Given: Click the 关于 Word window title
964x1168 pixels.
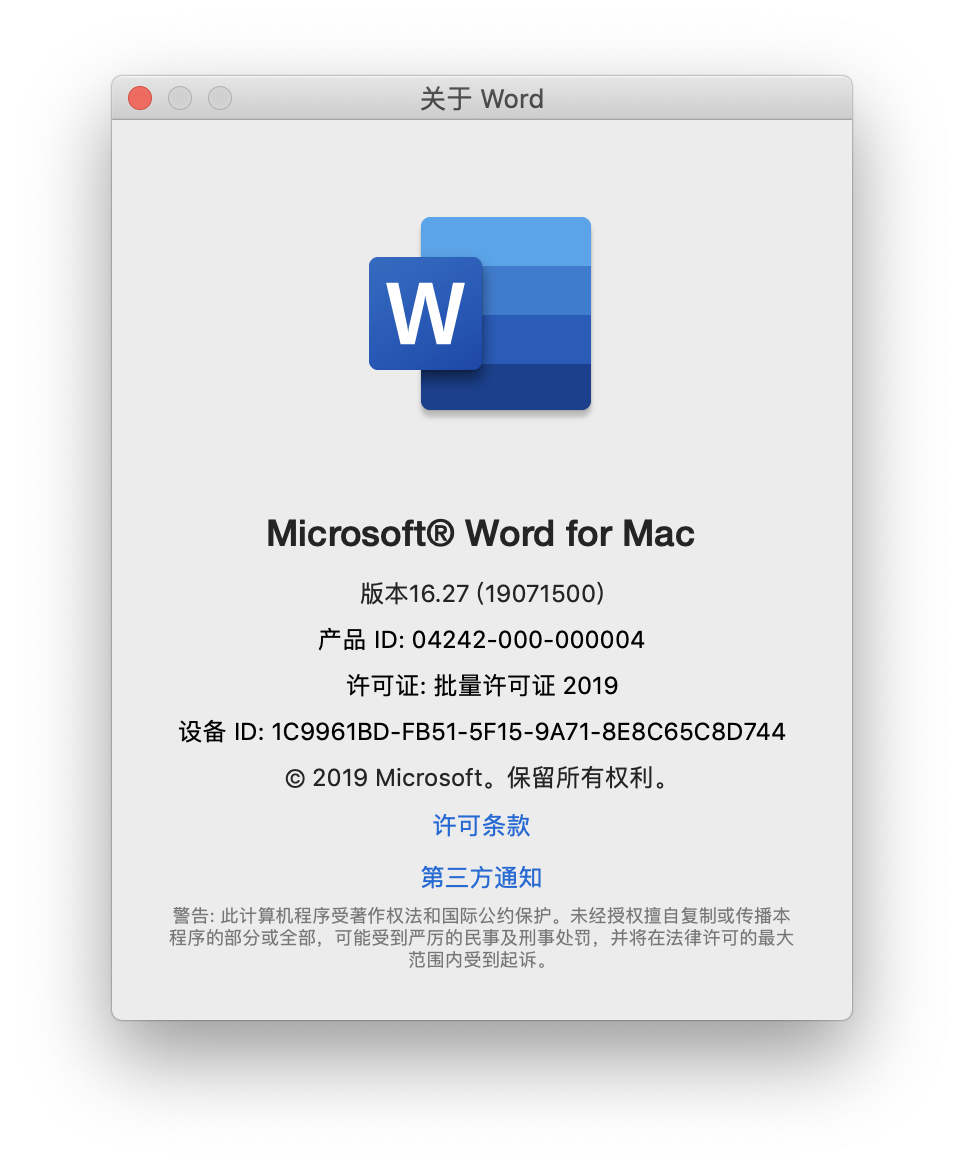Looking at the screenshot, I should (x=481, y=98).
